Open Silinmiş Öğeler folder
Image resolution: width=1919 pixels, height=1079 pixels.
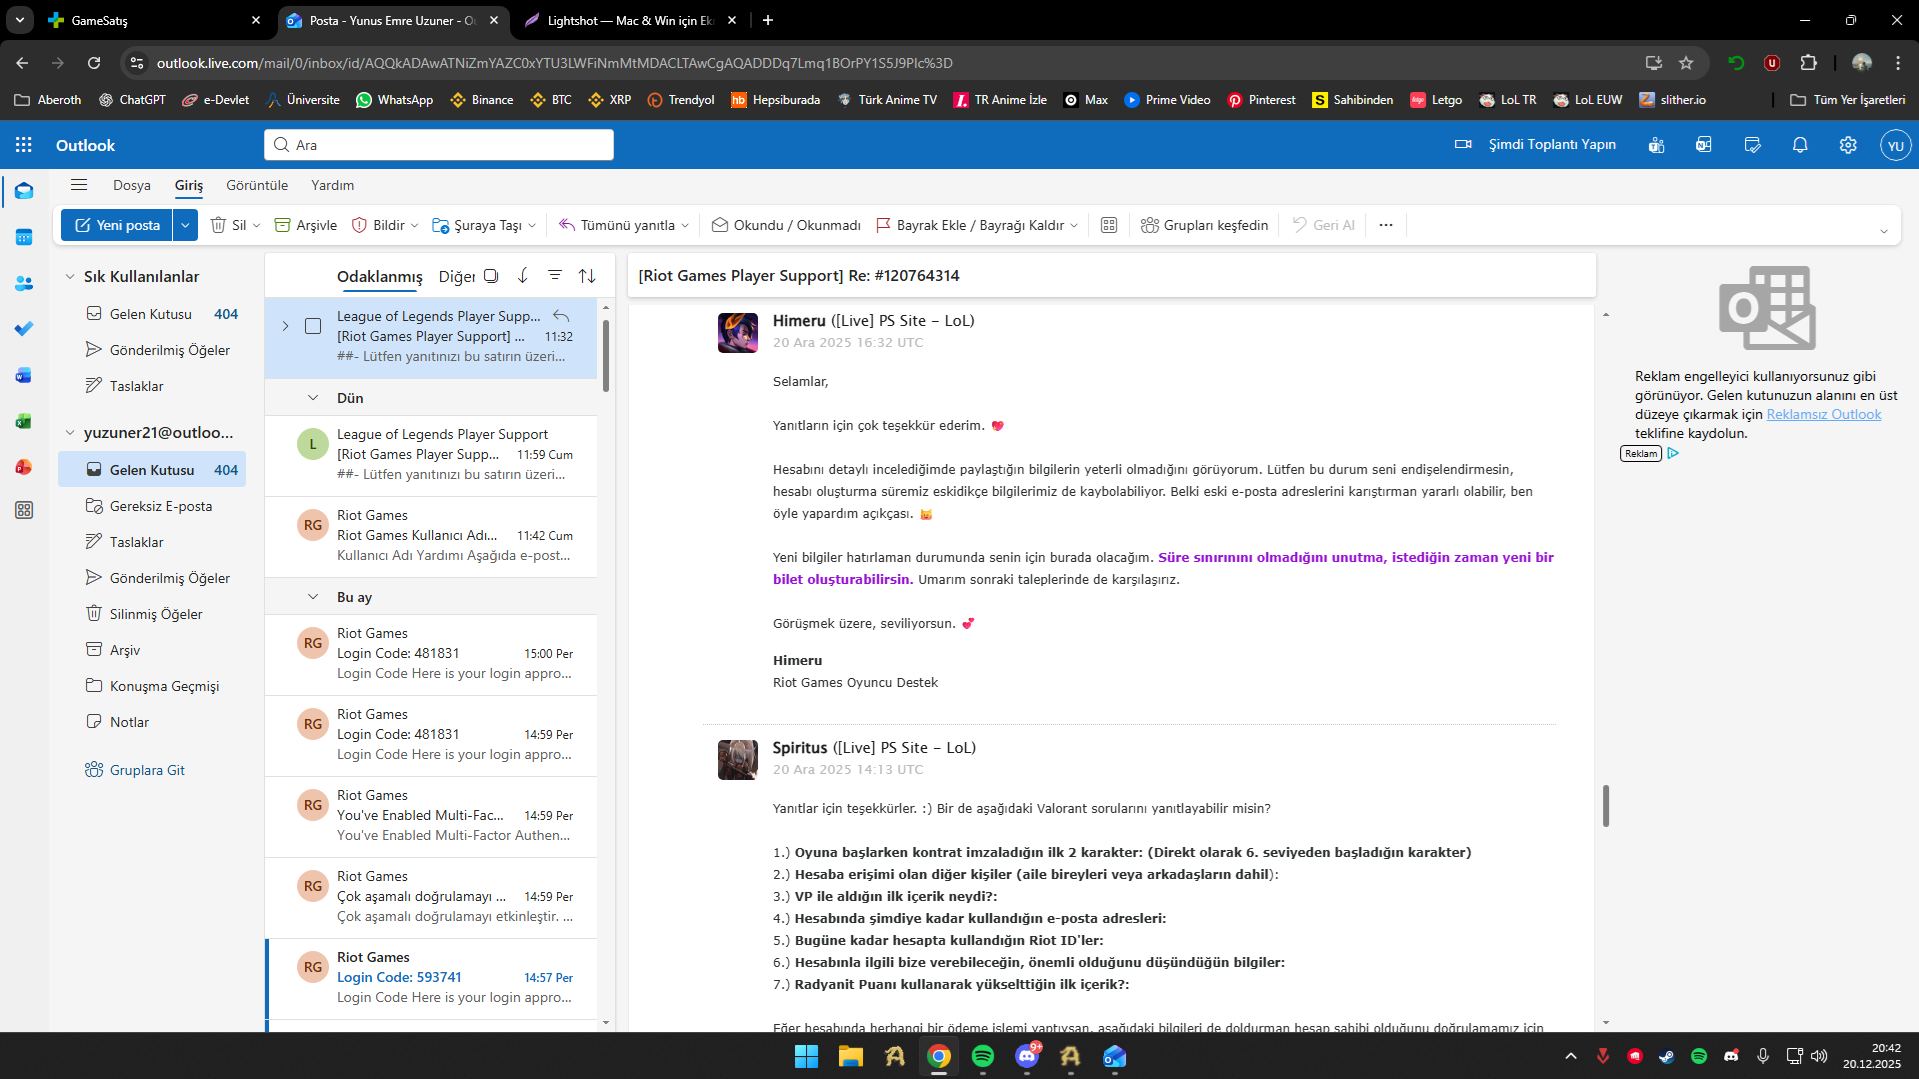coord(152,614)
